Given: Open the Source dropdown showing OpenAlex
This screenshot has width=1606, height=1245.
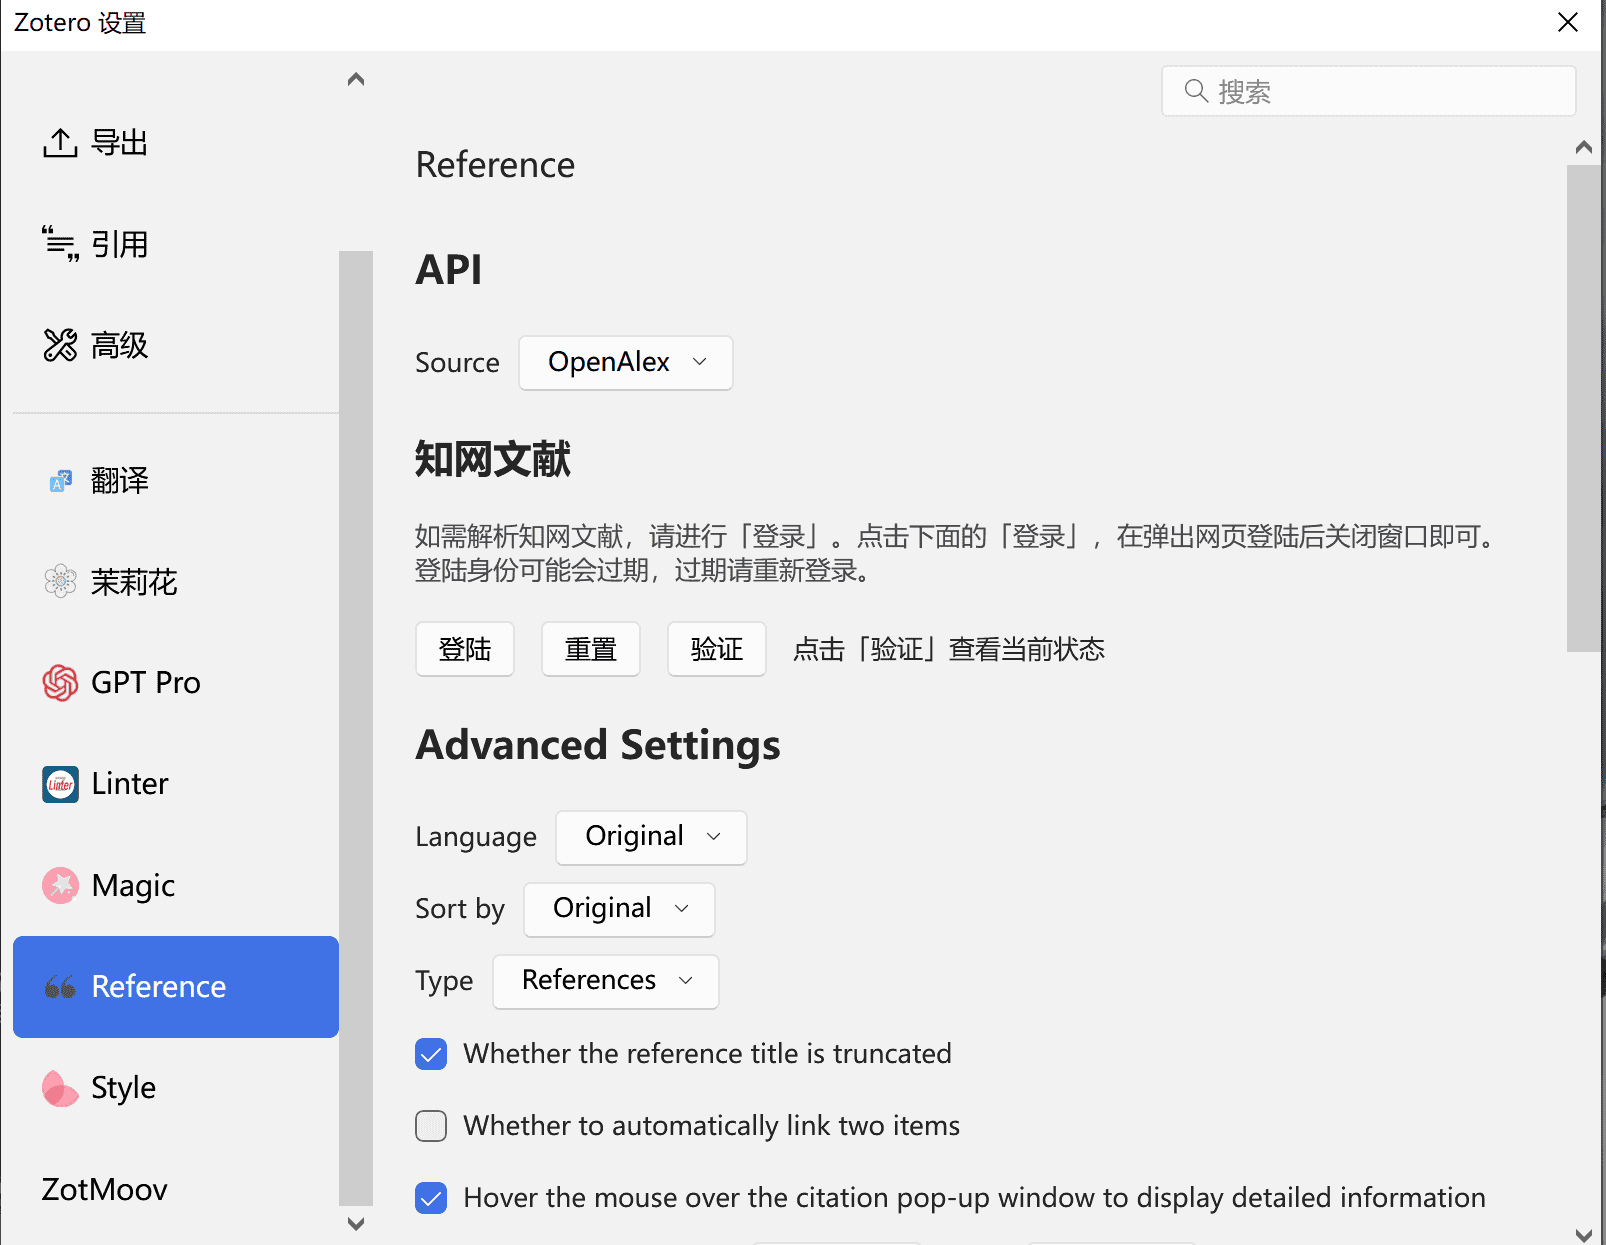Looking at the screenshot, I should click(625, 363).
